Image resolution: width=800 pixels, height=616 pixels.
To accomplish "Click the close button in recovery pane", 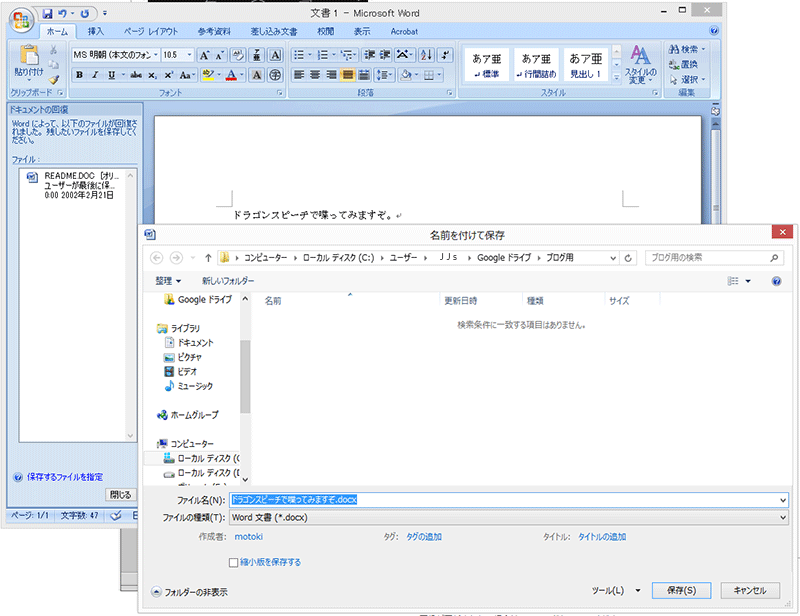I will click(120, 495).
